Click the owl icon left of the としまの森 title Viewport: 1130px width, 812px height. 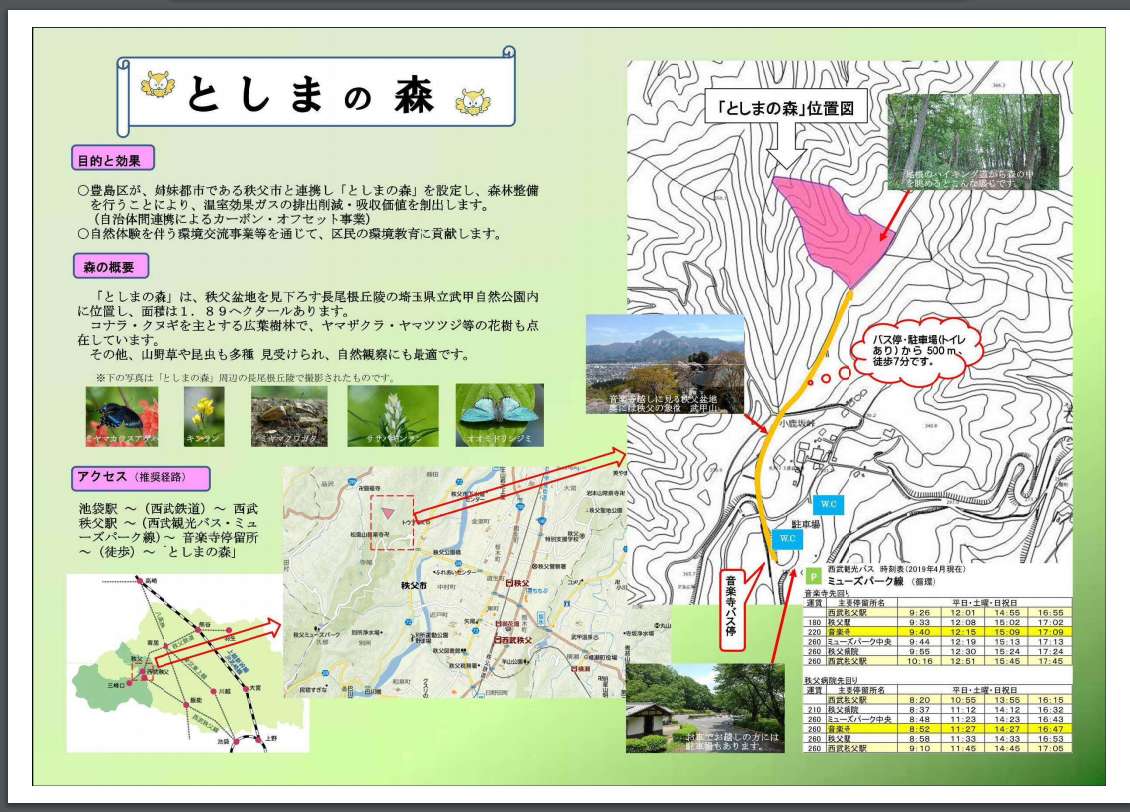[157, 84]
